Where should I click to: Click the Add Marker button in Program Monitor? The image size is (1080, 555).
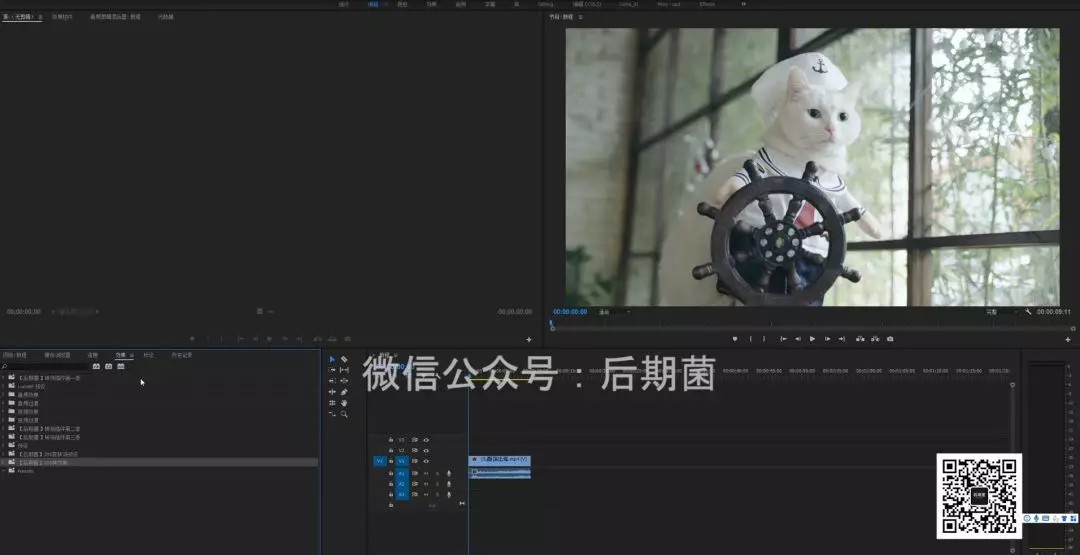click(735, 339)
